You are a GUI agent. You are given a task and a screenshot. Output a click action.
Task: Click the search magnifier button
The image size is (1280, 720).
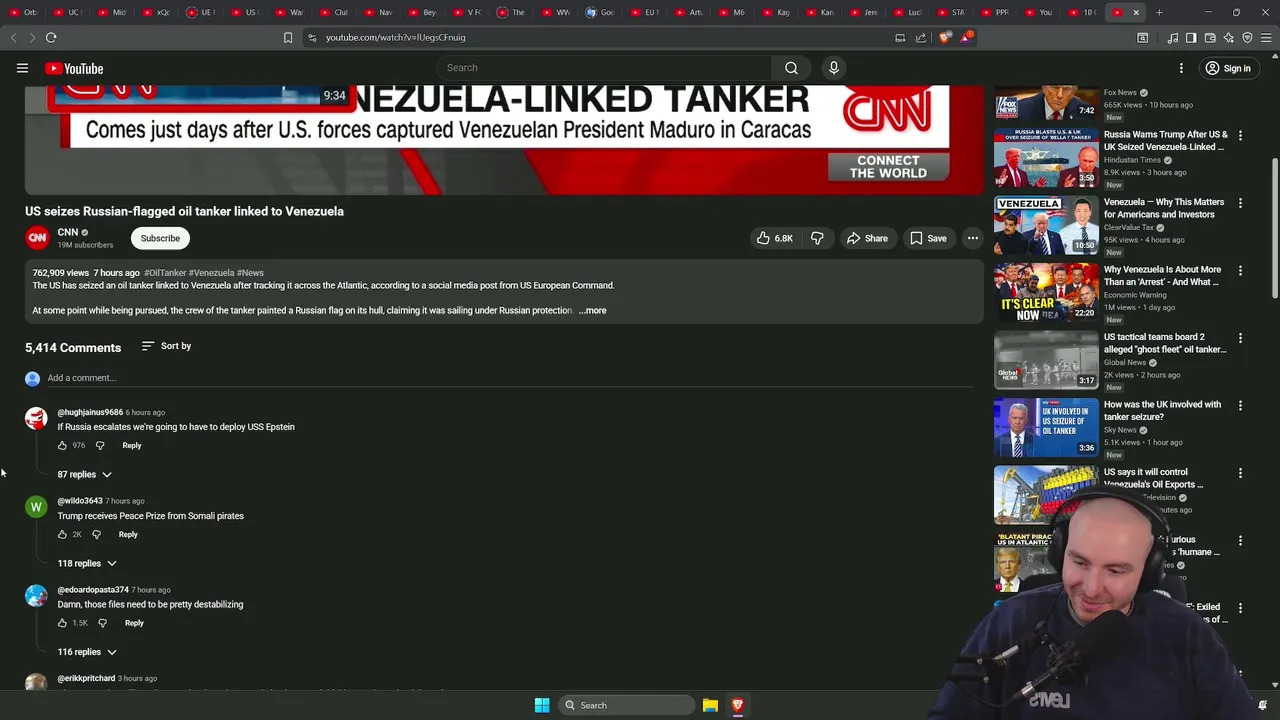pos(791,68)
